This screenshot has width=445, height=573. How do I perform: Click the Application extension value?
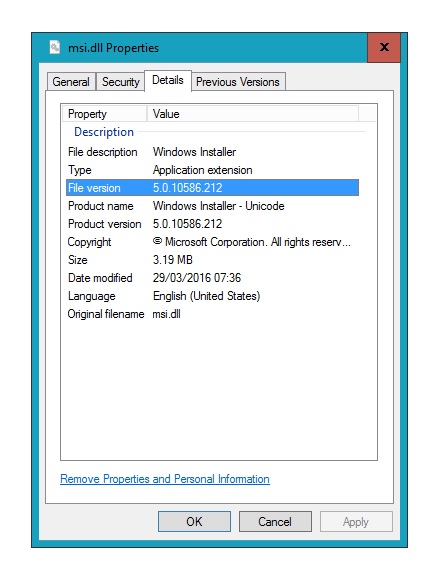pos(202,170)
